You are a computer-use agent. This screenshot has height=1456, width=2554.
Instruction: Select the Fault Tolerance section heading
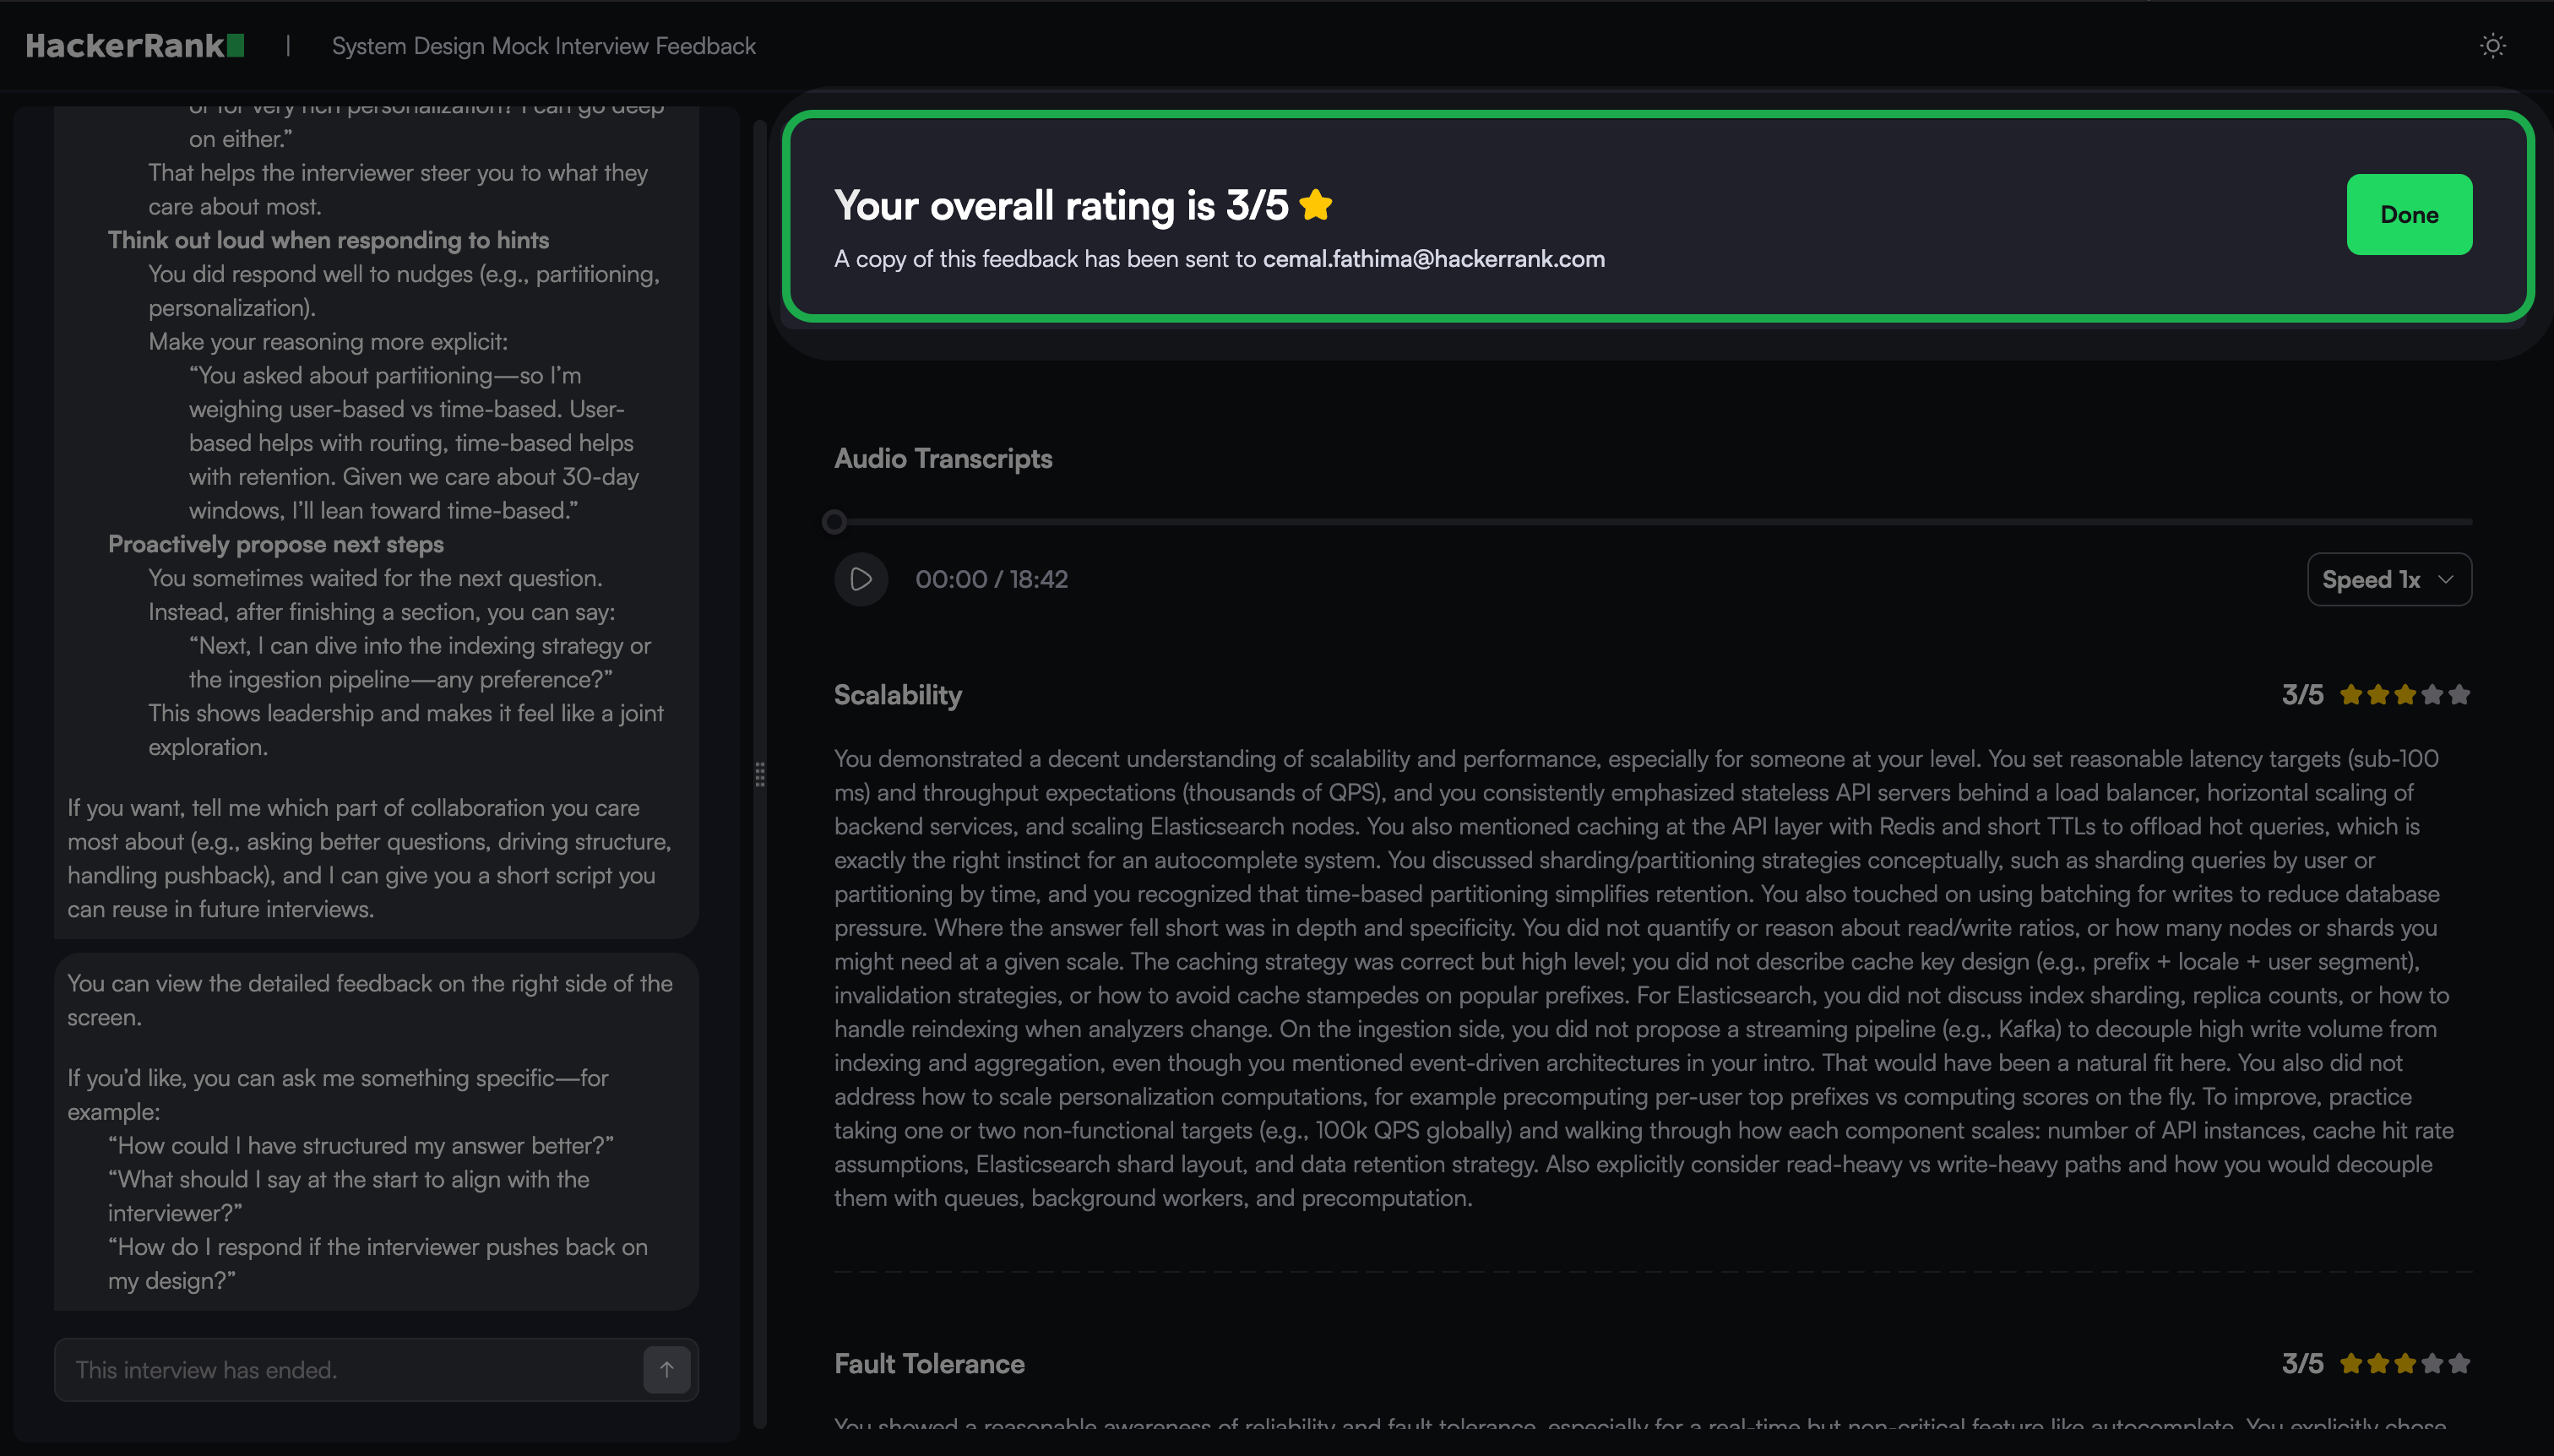[x=929, y=1364]
